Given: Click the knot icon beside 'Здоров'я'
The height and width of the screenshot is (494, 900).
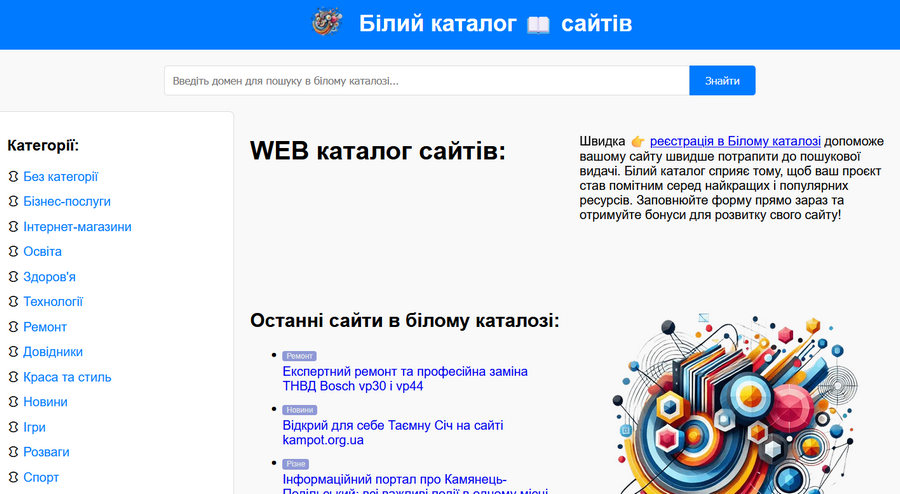Looking at the screenshot, I should point(13,277).
